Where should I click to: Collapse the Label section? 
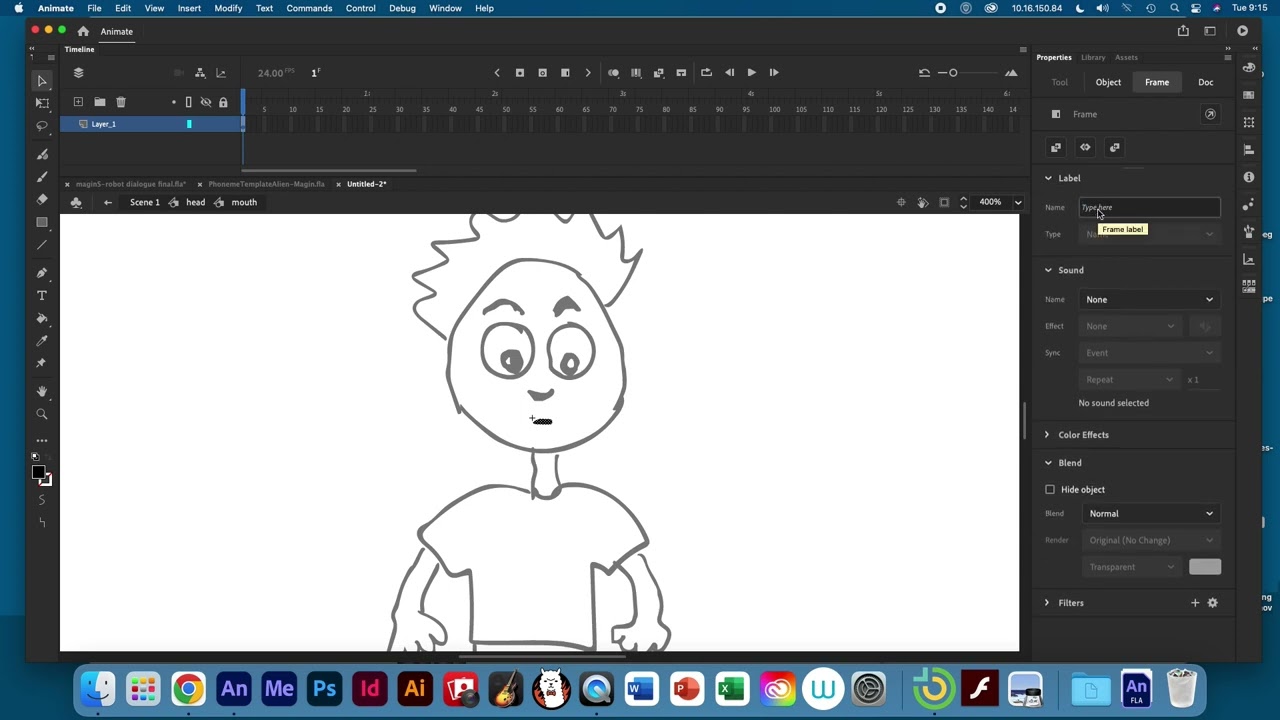pos(1048,178)
